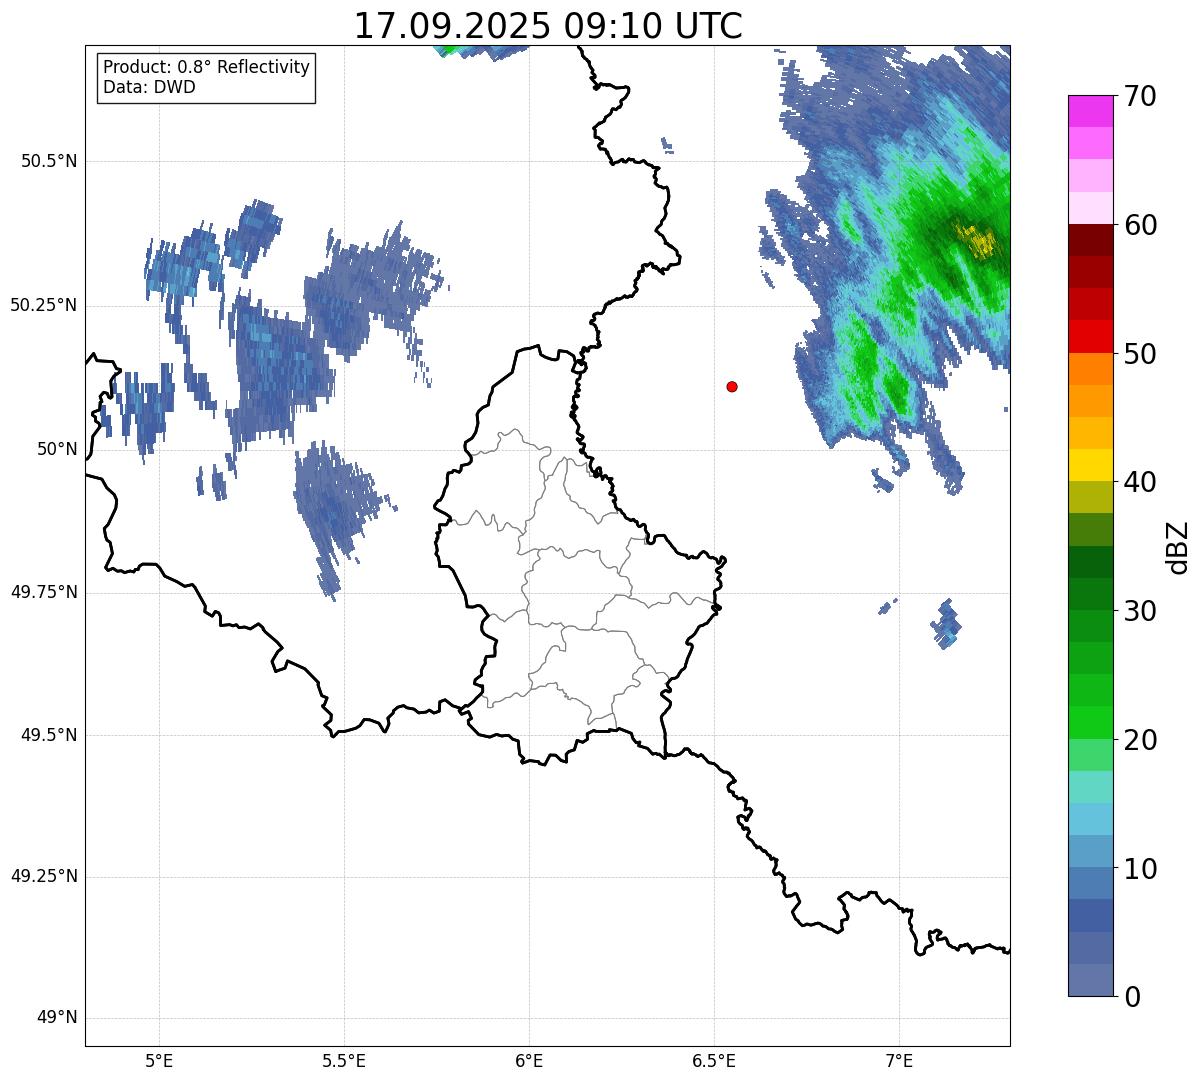The image size is (1202, 1081).
Task: Click the dBZ colorbar axis label
Action: coord(1177,546)
